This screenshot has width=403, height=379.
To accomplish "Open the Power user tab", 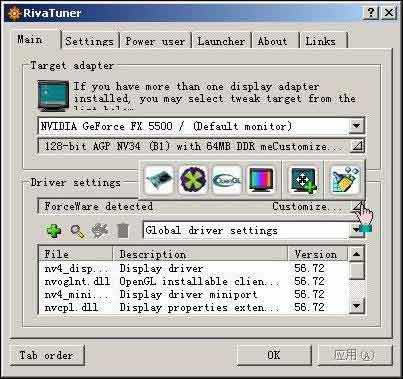I will click(155, 41).
